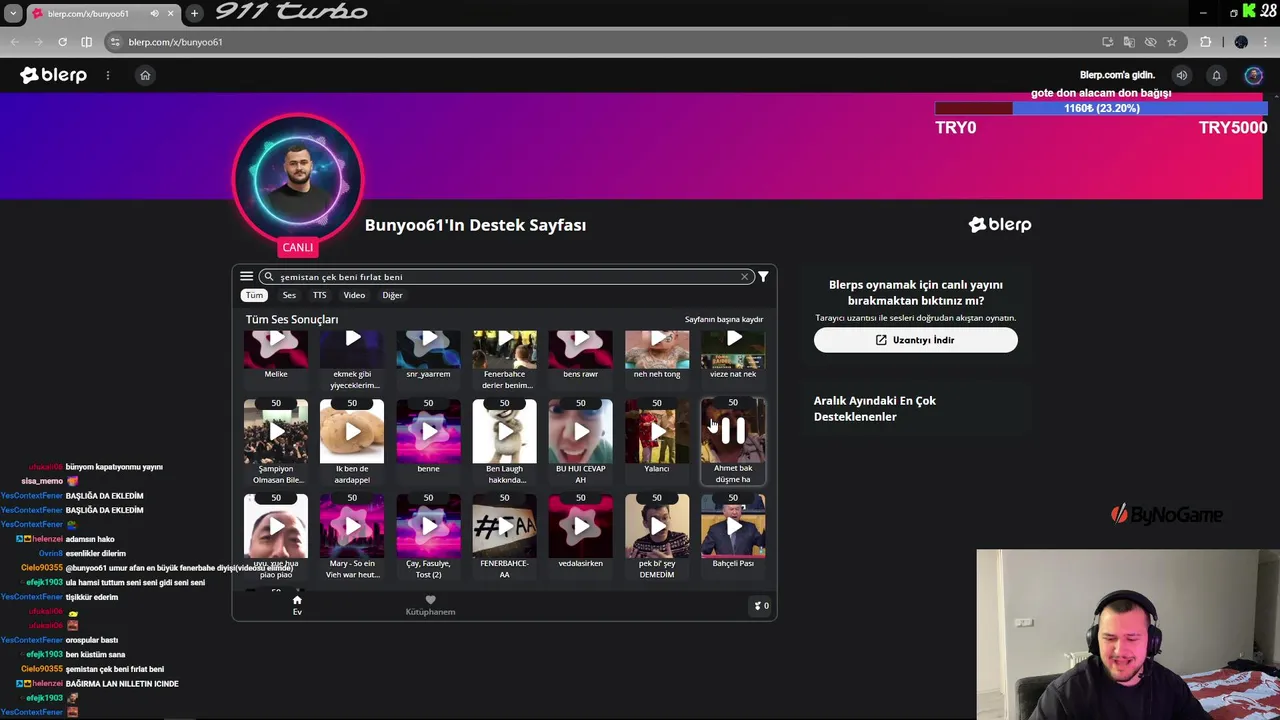The image size is (1280, 720).
Task: Play the Yalancı sound clip
Action: point(657,431)
